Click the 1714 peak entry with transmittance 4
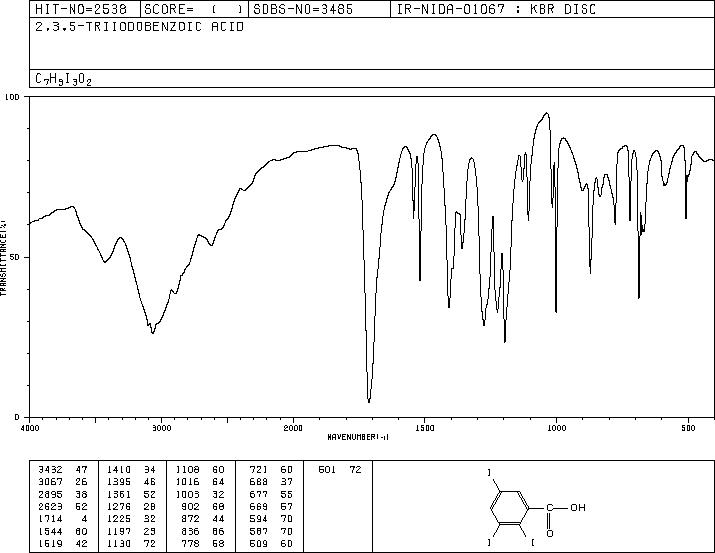715x553 pixels. [x=63, y=519]
